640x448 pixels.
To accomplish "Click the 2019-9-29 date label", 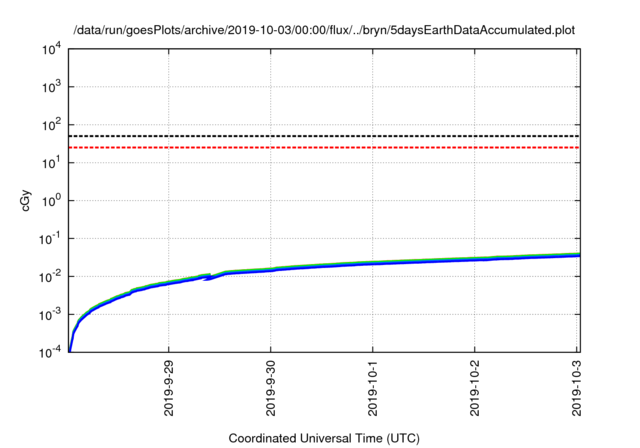I will coord(169,388).
